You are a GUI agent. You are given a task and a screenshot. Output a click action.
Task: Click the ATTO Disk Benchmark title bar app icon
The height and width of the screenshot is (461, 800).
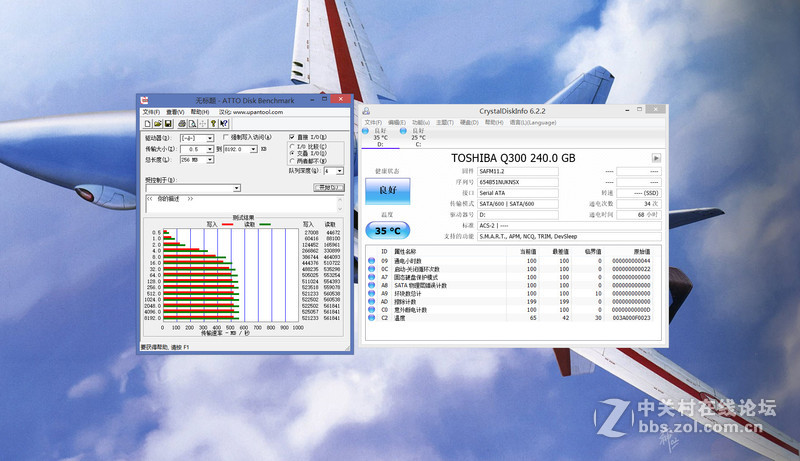[x=144, y=100]
